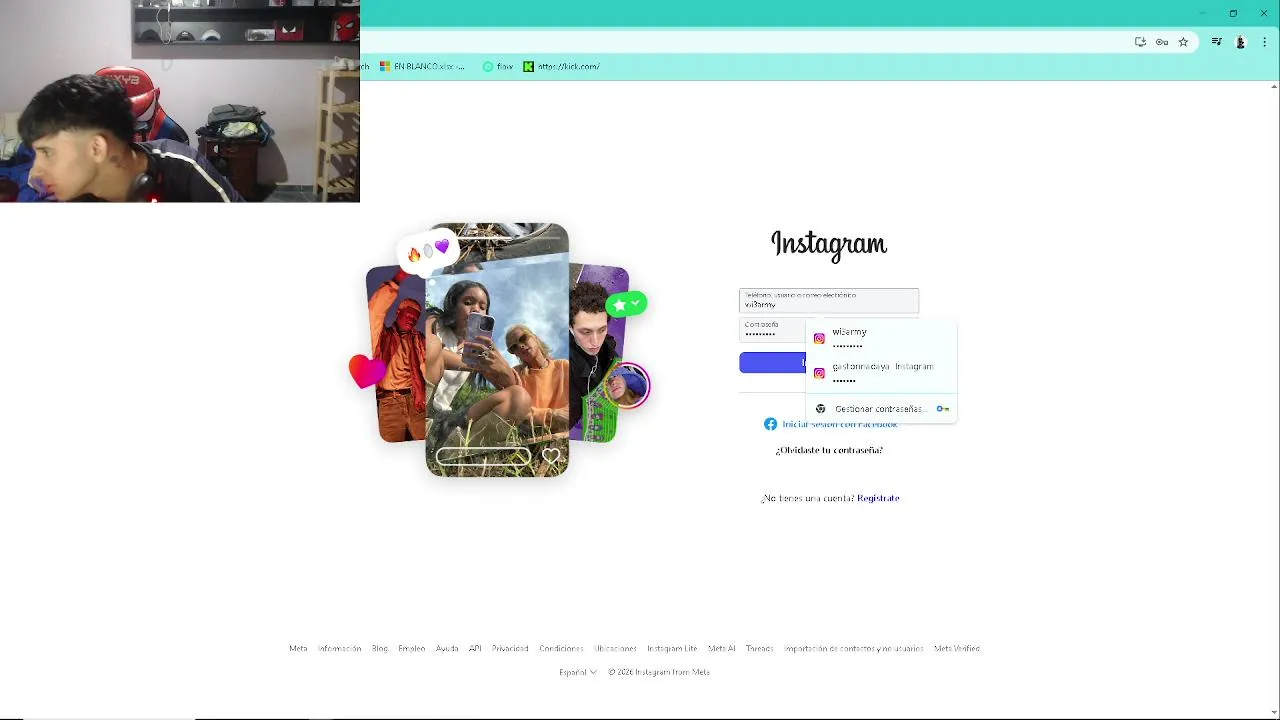Open the saved passwords key icon
Viewport: 1280px width, 720px height.
tap(1162, 42)
